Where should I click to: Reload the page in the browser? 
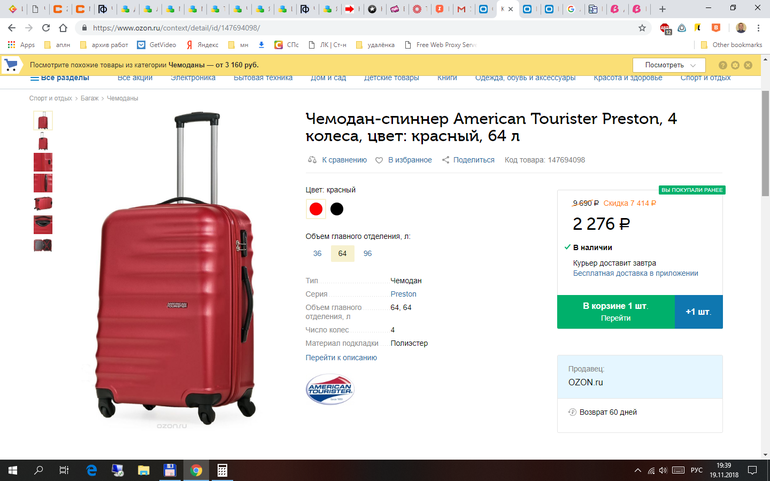62,28
